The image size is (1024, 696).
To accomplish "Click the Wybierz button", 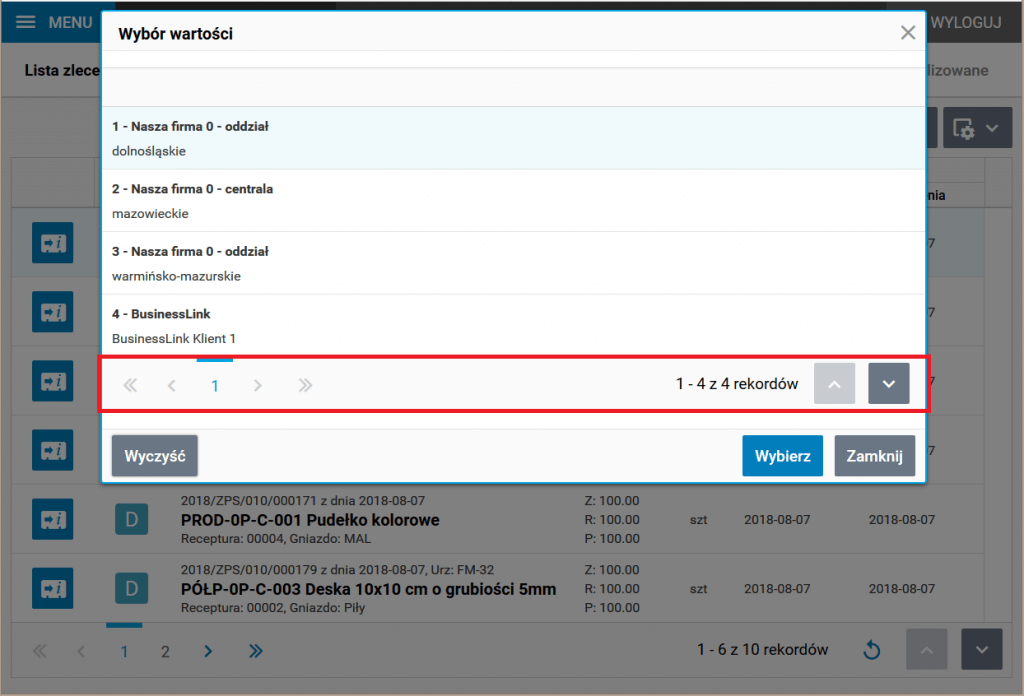I will (782, 456).
